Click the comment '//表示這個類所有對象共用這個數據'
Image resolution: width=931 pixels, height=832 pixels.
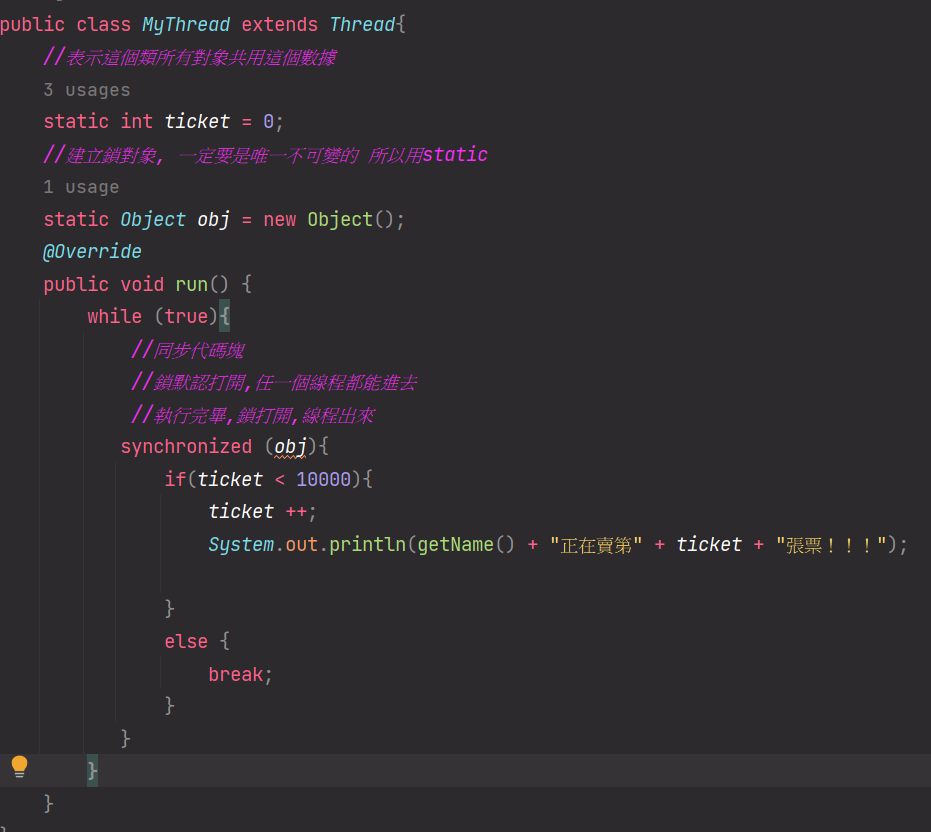[190, 58]
